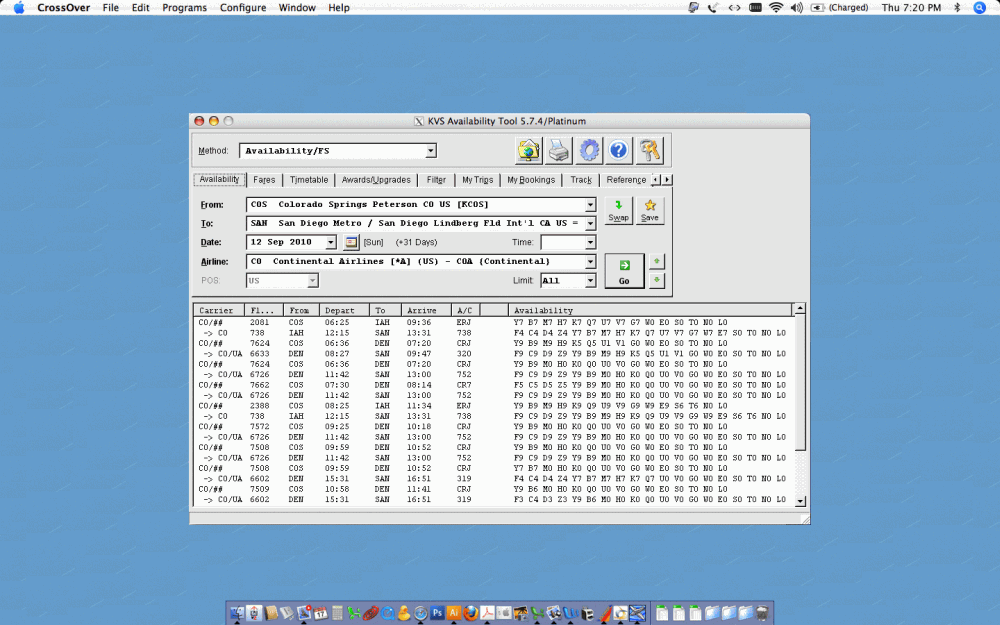This screenshot has width=1000, height=625.
Task: Select flight 6633 row to SAN
Action: 494,354
